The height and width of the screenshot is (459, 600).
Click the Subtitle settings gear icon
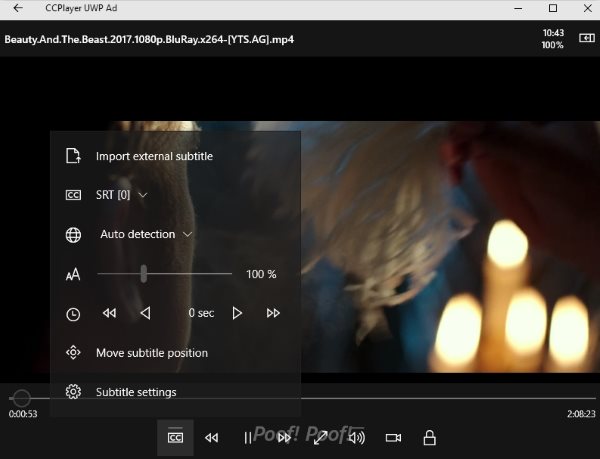73,392
